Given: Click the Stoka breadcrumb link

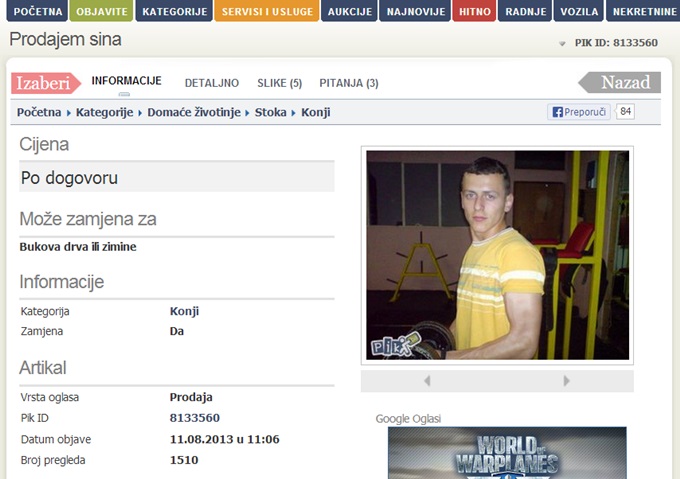Looking at the screenshot, I should click(x=270, y=112).
